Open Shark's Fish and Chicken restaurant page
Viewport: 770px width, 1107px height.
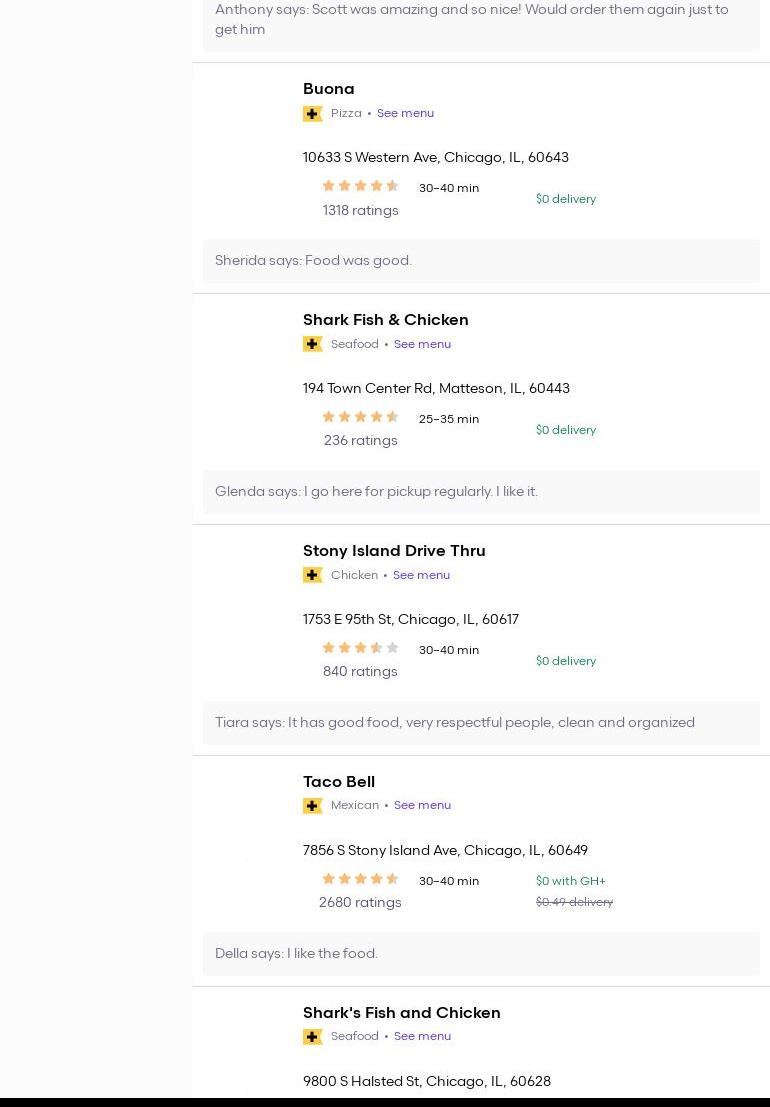(x=401, y=1013)
